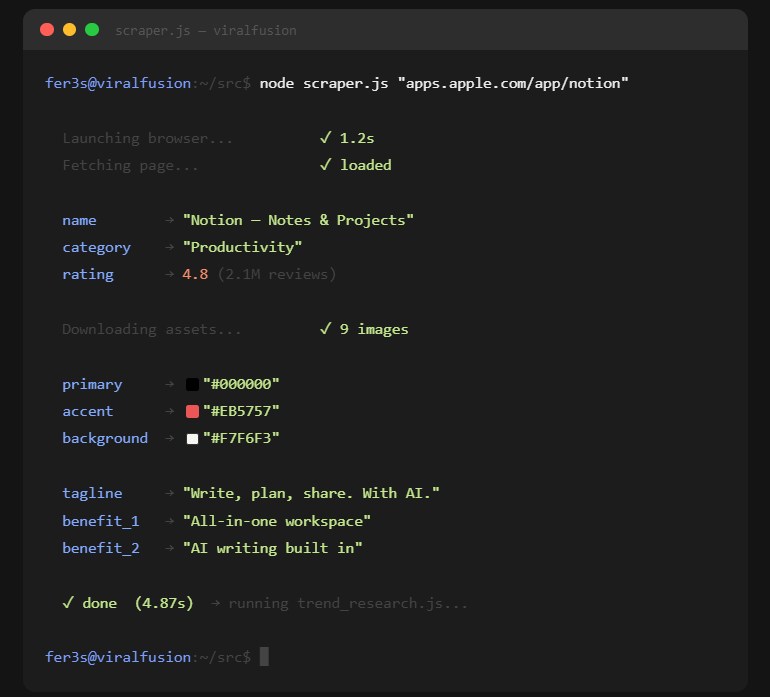
Task: Click the 'category' key label
Action: 96,248
